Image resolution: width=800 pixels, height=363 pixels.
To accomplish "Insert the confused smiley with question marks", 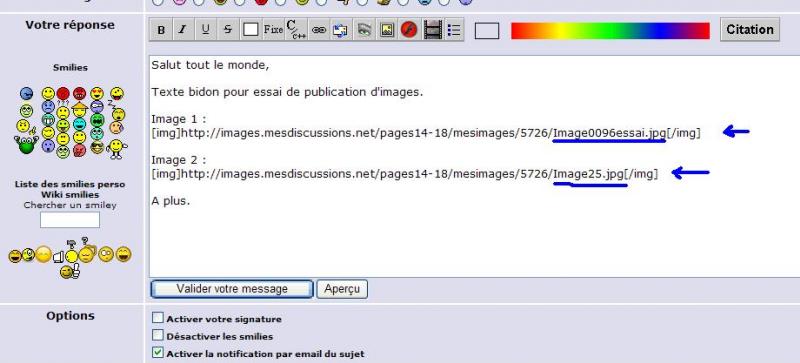I will (x=63, y=110).
